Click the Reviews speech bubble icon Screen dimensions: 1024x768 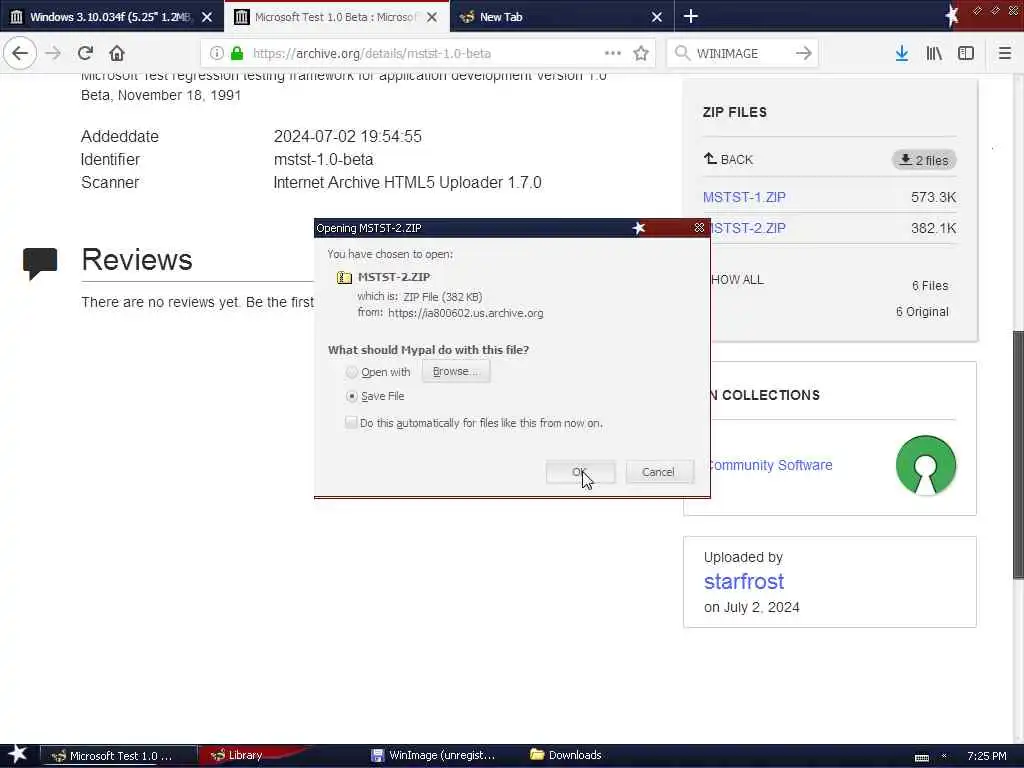[x=40, y=263]
